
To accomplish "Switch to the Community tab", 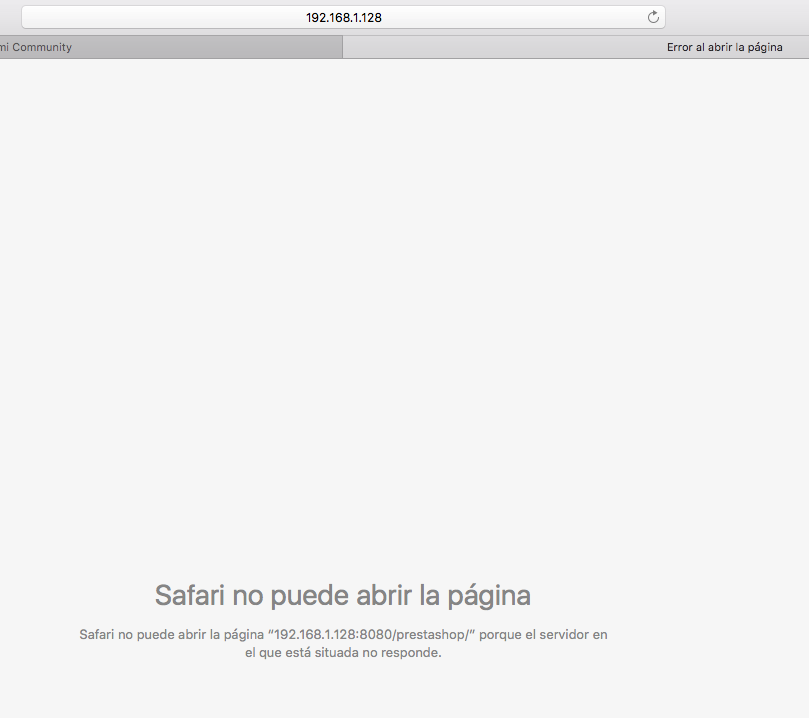I will (171, 47).
